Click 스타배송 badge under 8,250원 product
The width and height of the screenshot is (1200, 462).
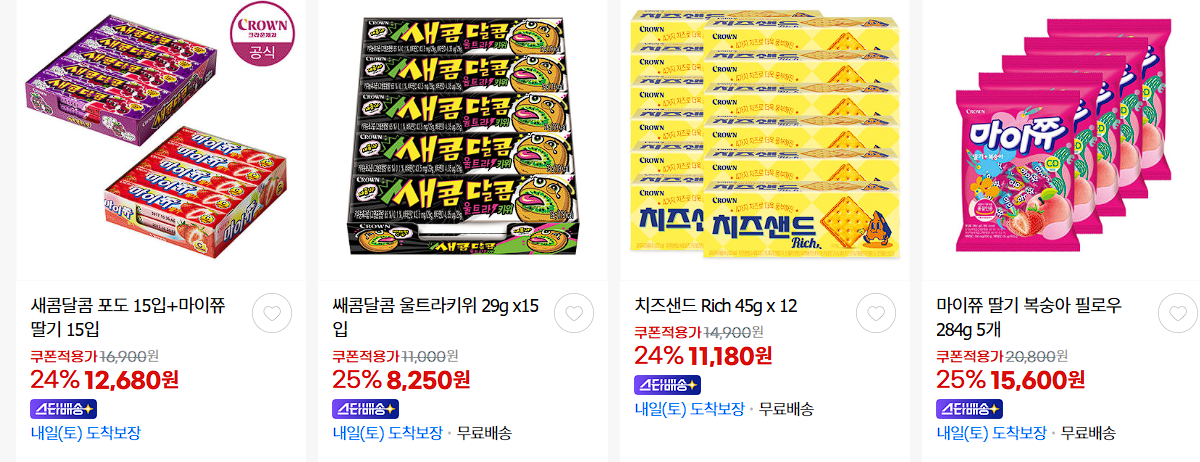click(x=365, y=409)
